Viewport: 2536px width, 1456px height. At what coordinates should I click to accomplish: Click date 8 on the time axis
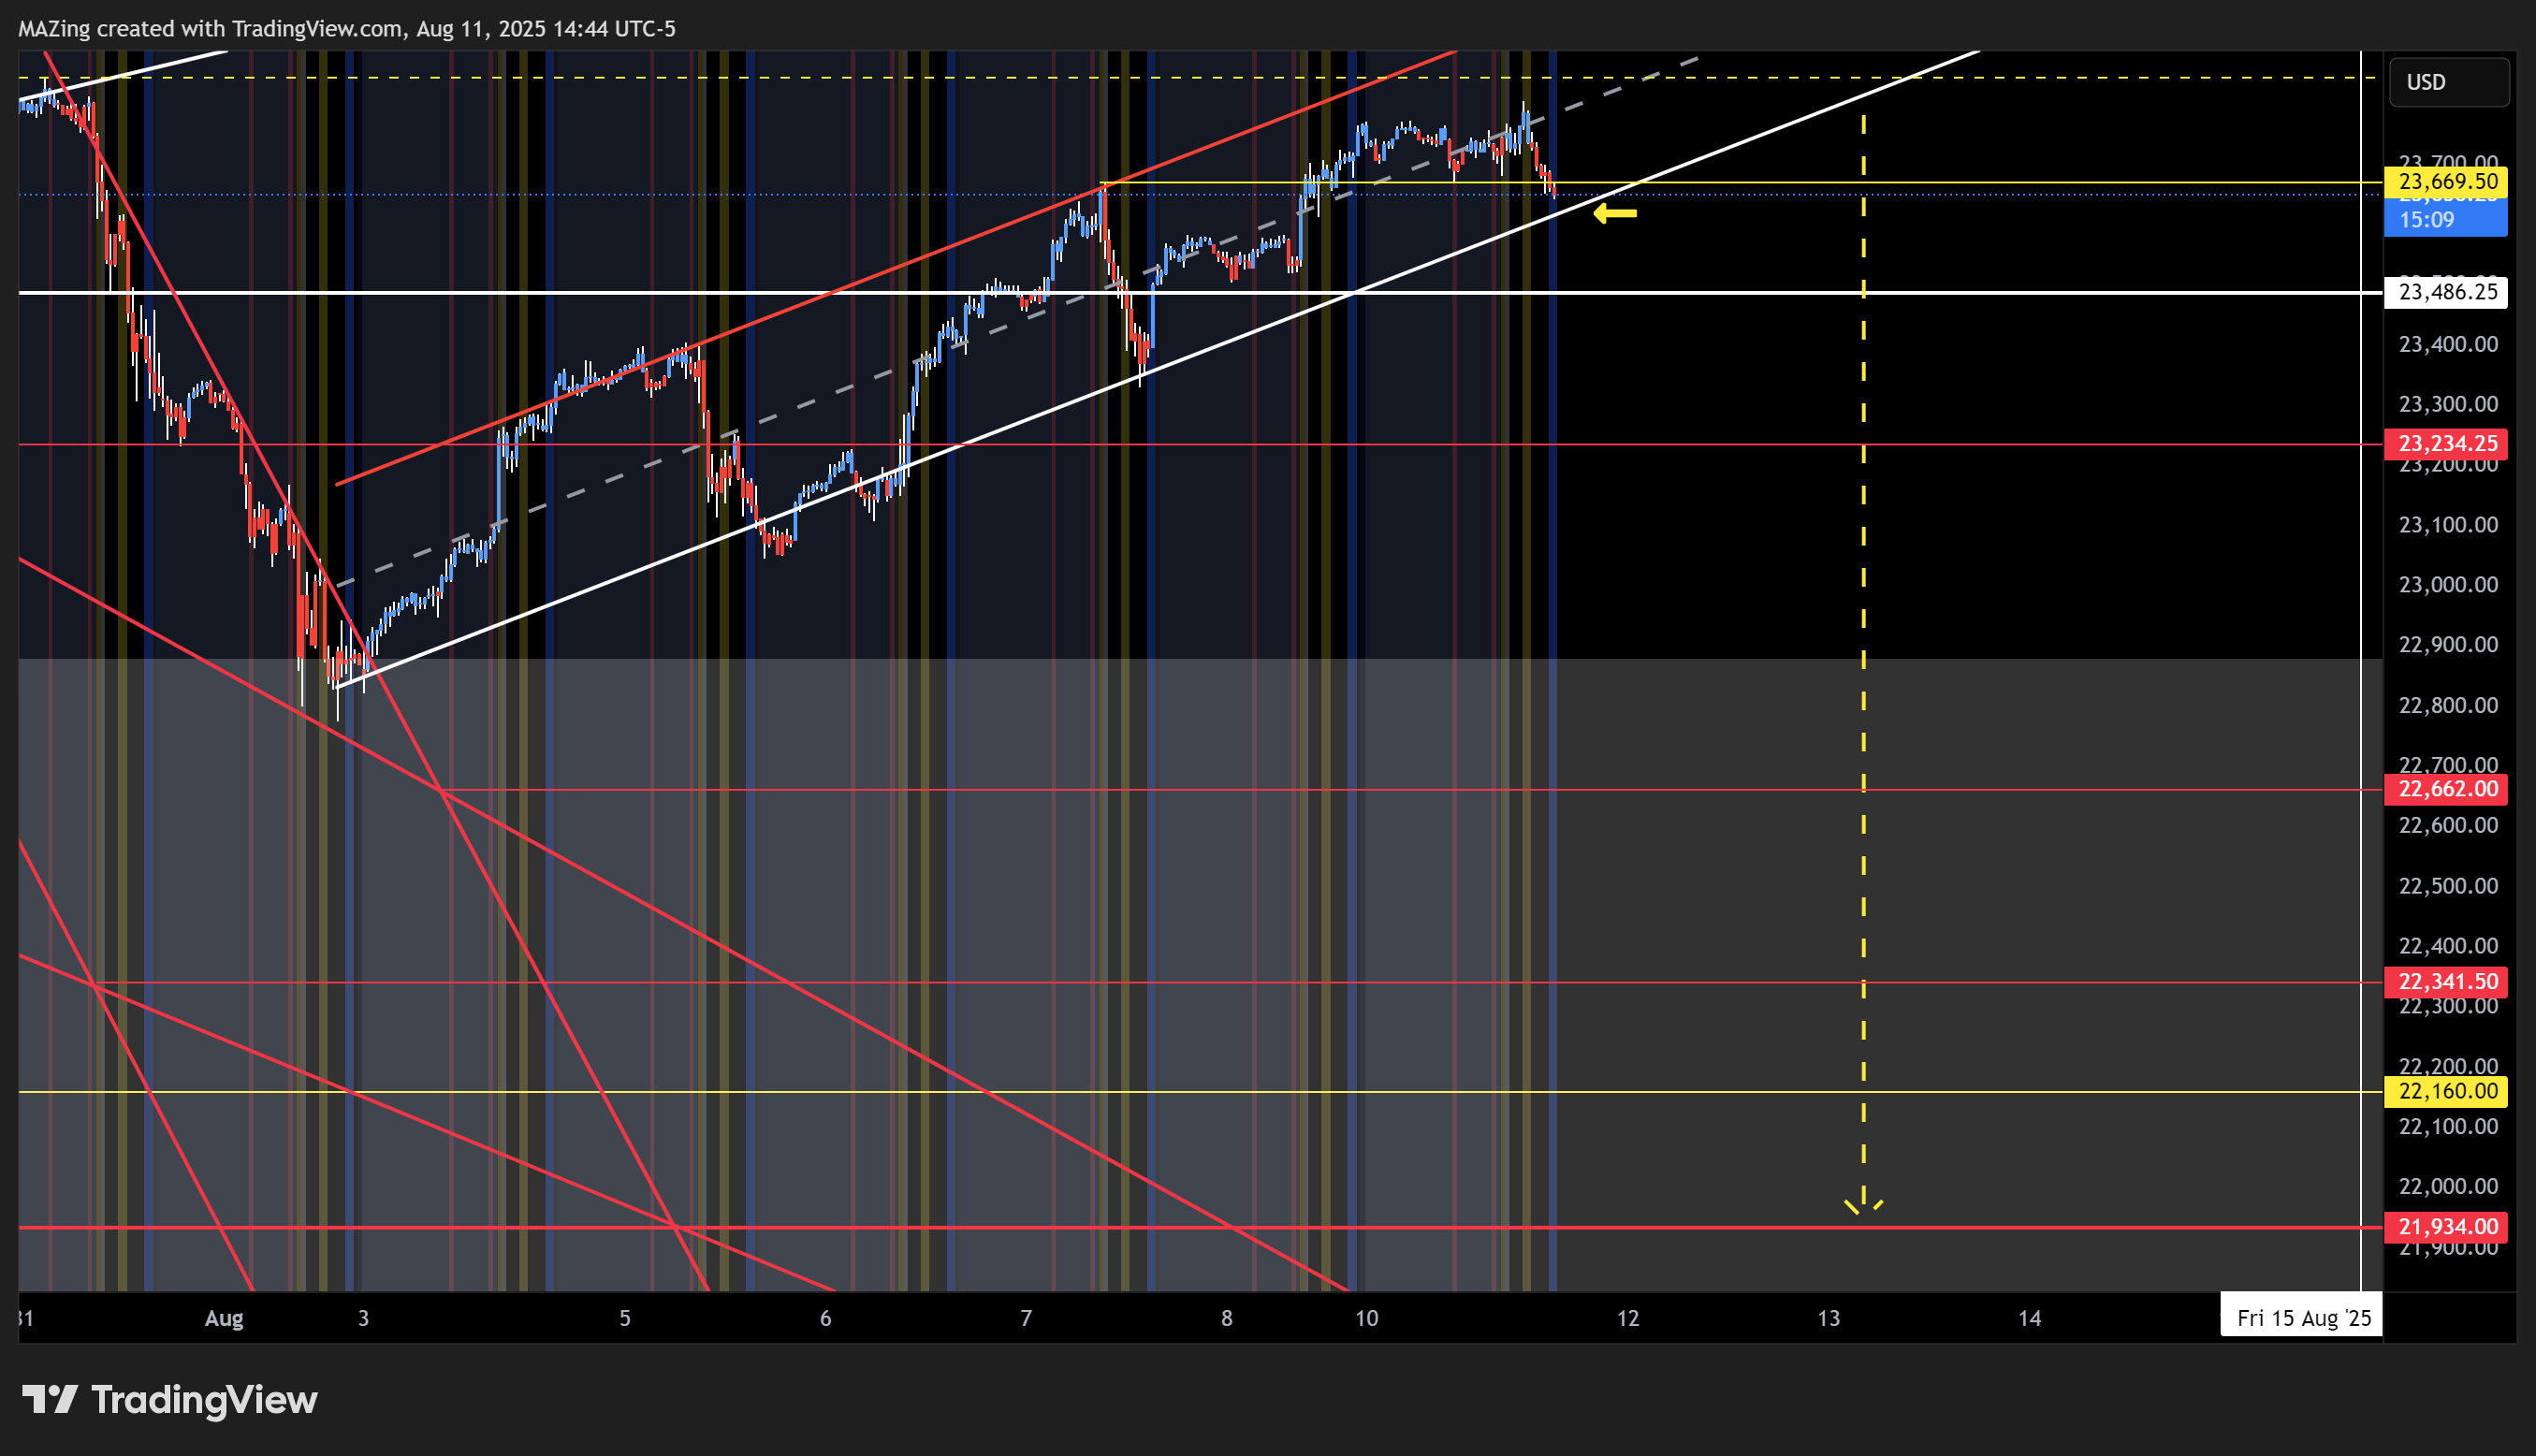(1227, 1319)
